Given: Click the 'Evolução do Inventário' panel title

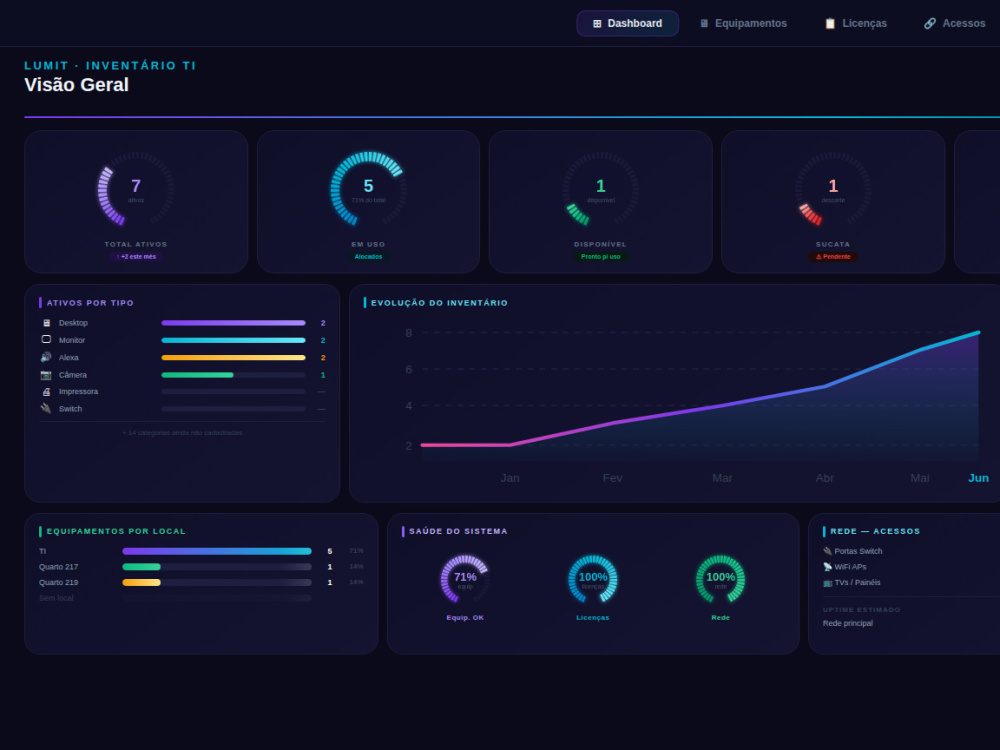Looking at the screenshot, I should click(x=439, y=303).
